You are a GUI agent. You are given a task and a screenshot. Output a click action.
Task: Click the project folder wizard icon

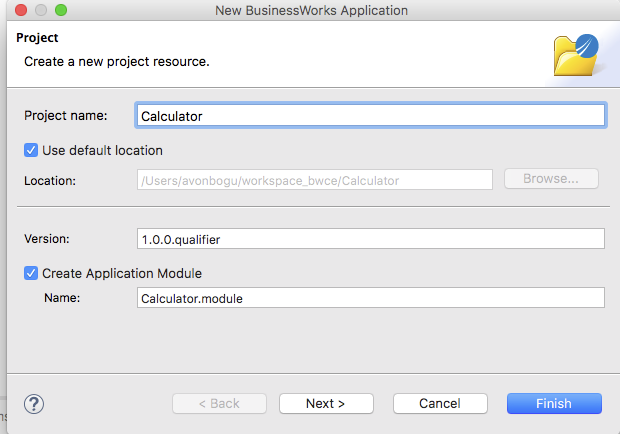point(577,55)
